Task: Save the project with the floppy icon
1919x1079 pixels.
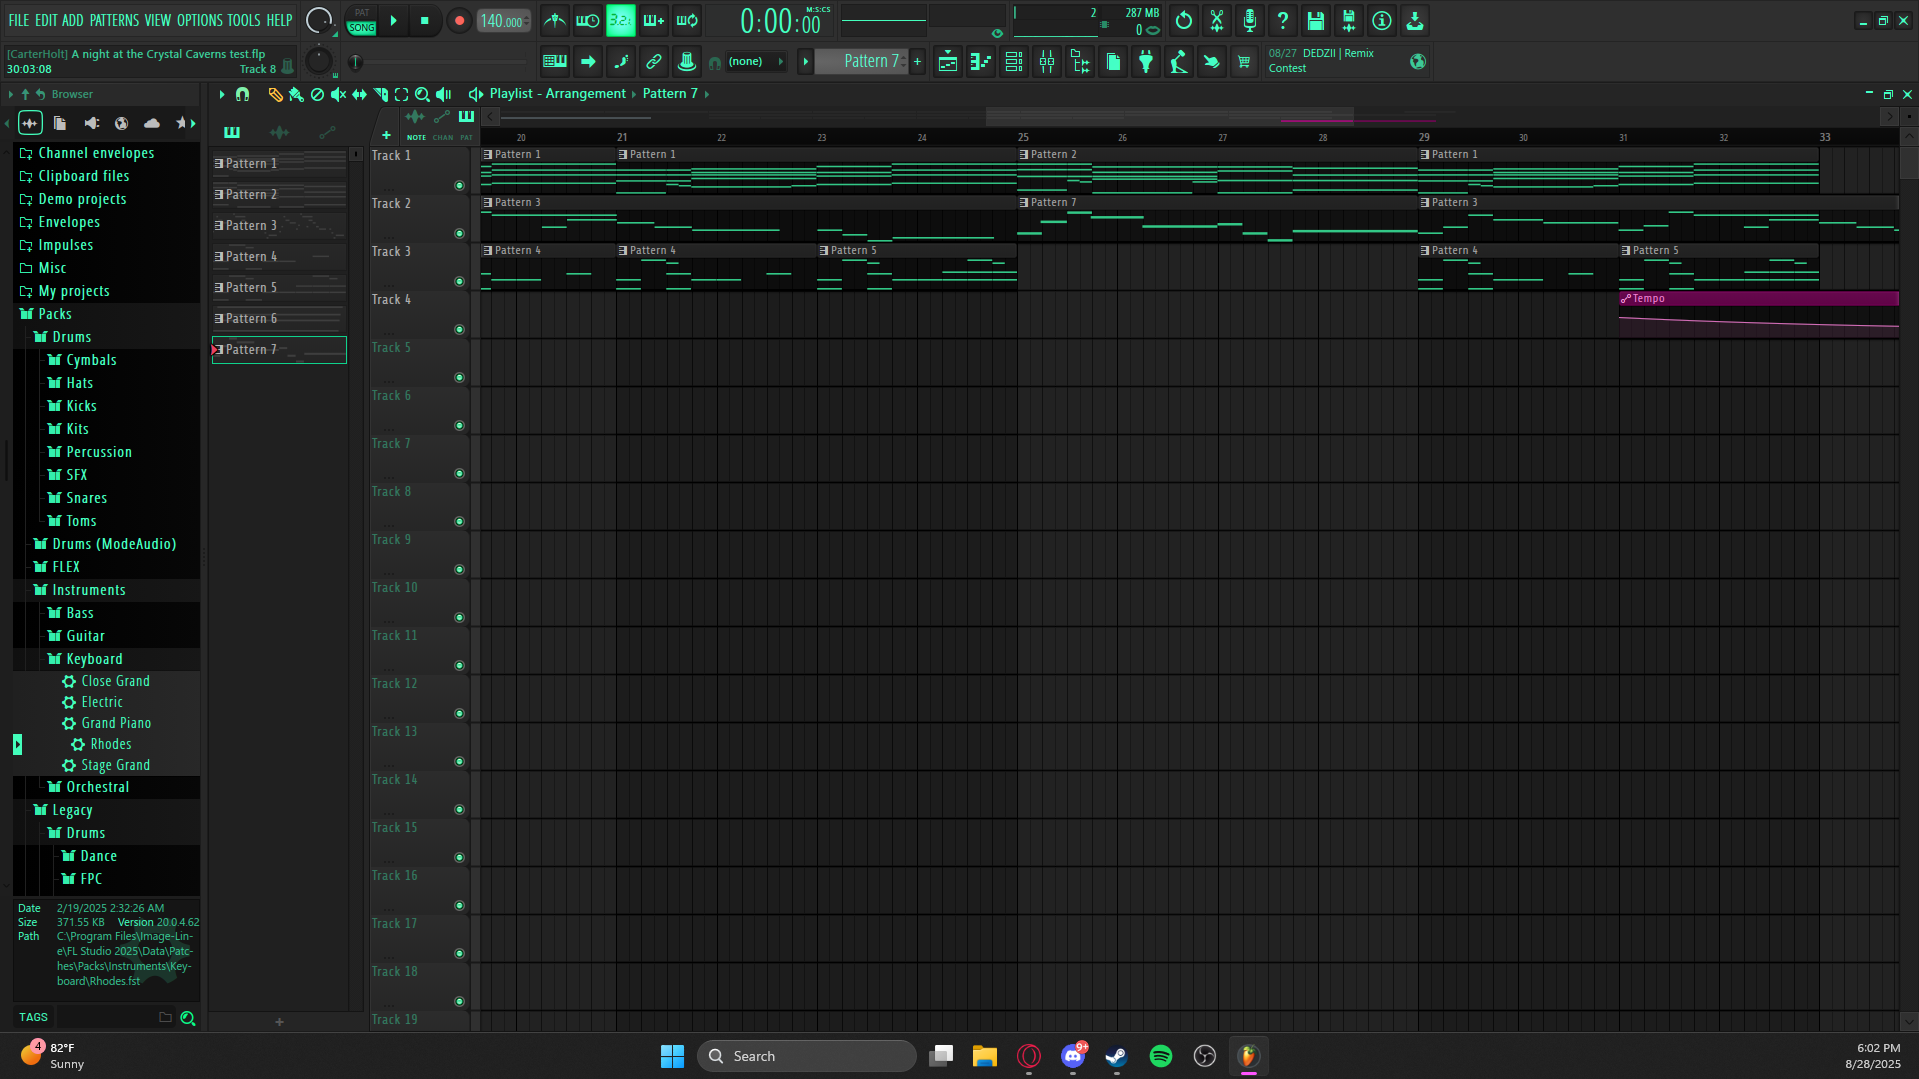Action: coord(1316,20)
